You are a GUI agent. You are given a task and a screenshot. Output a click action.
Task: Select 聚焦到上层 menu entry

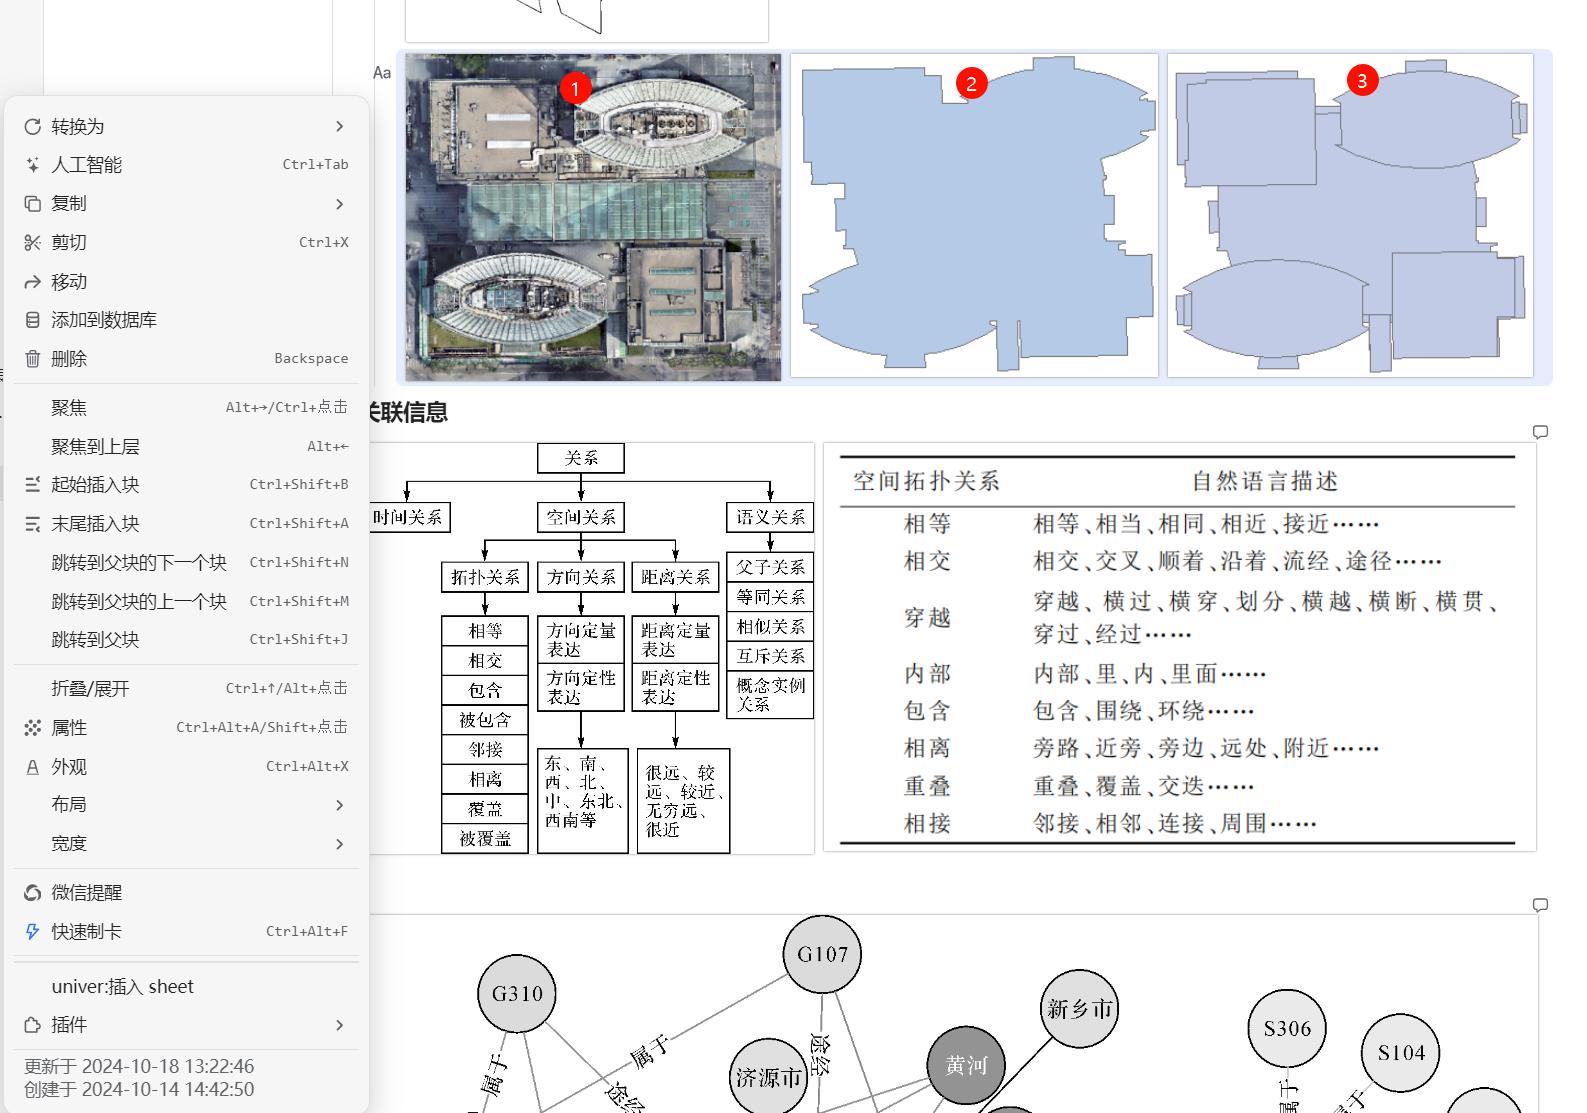(95, 446)
